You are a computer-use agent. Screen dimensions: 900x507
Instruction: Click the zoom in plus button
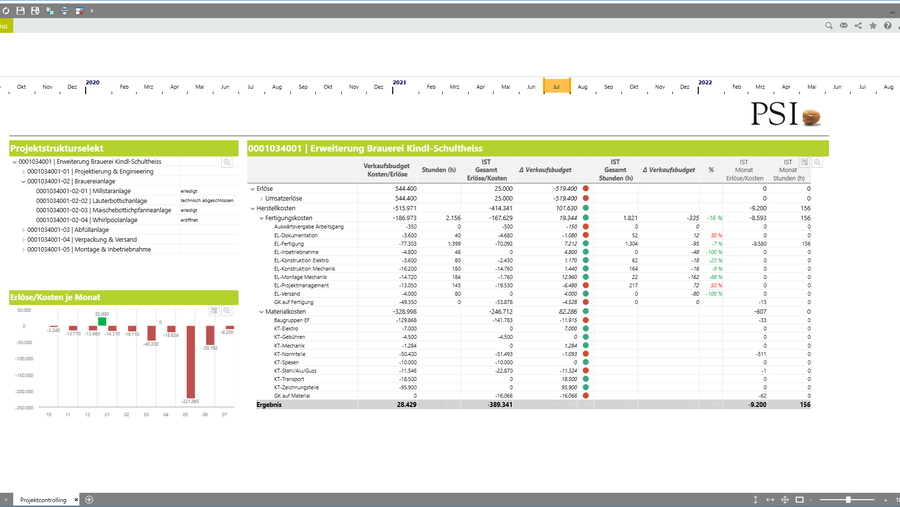coord(886,500)
